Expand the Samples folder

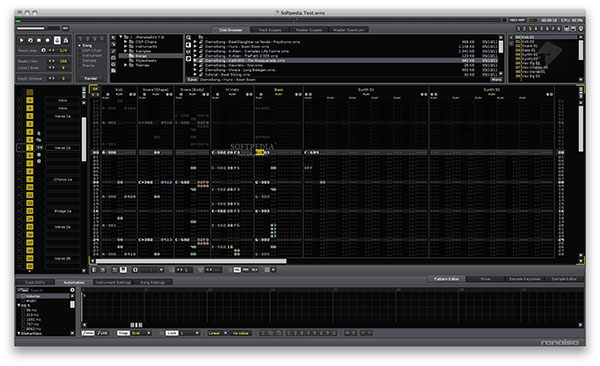point(126,51)
